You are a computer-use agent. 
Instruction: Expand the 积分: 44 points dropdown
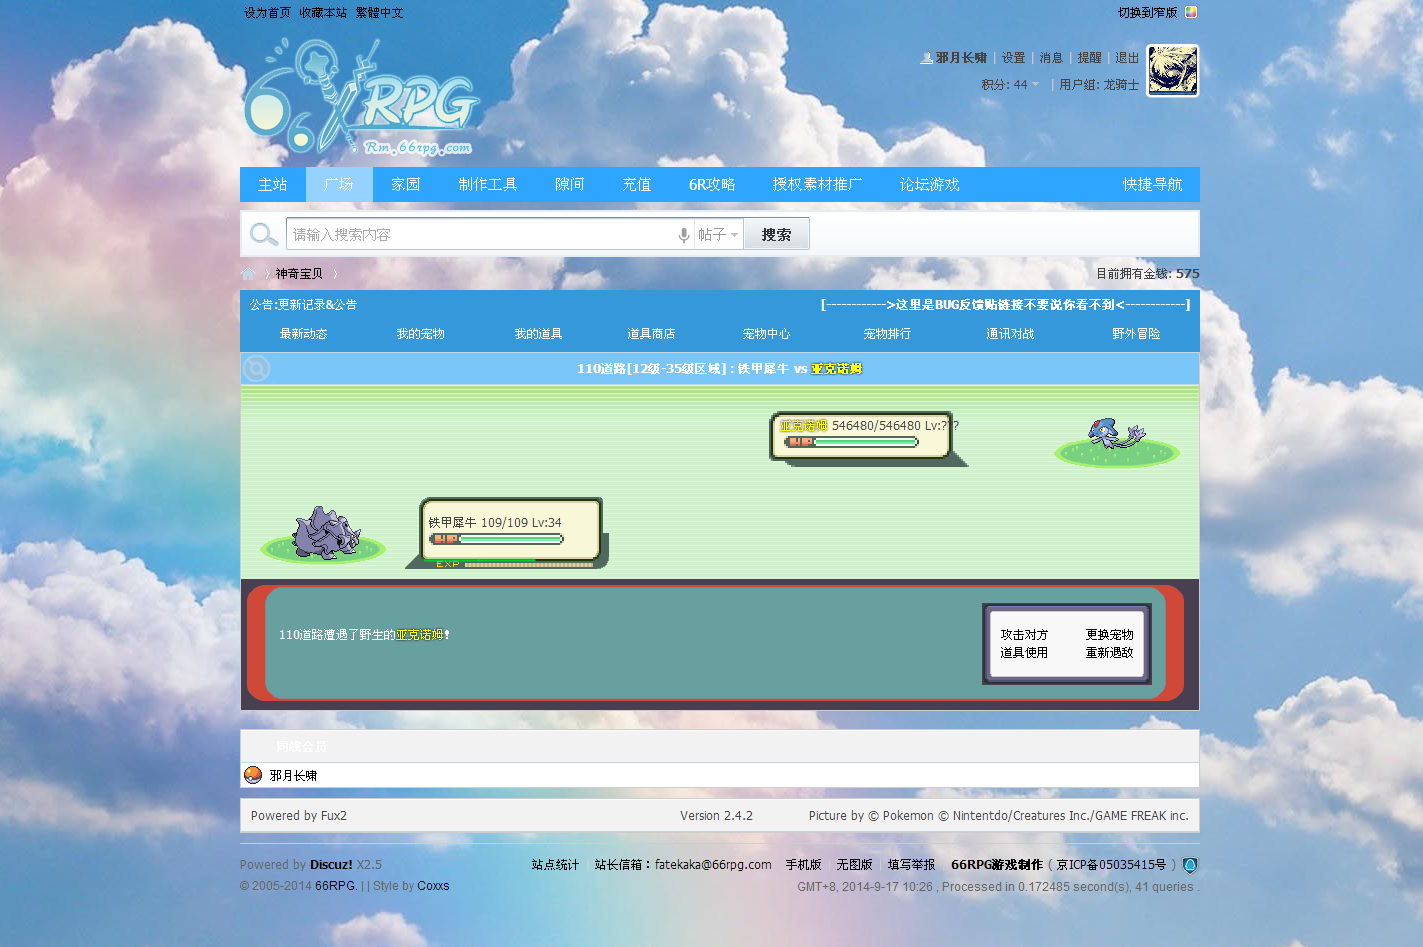(1011, 85)
